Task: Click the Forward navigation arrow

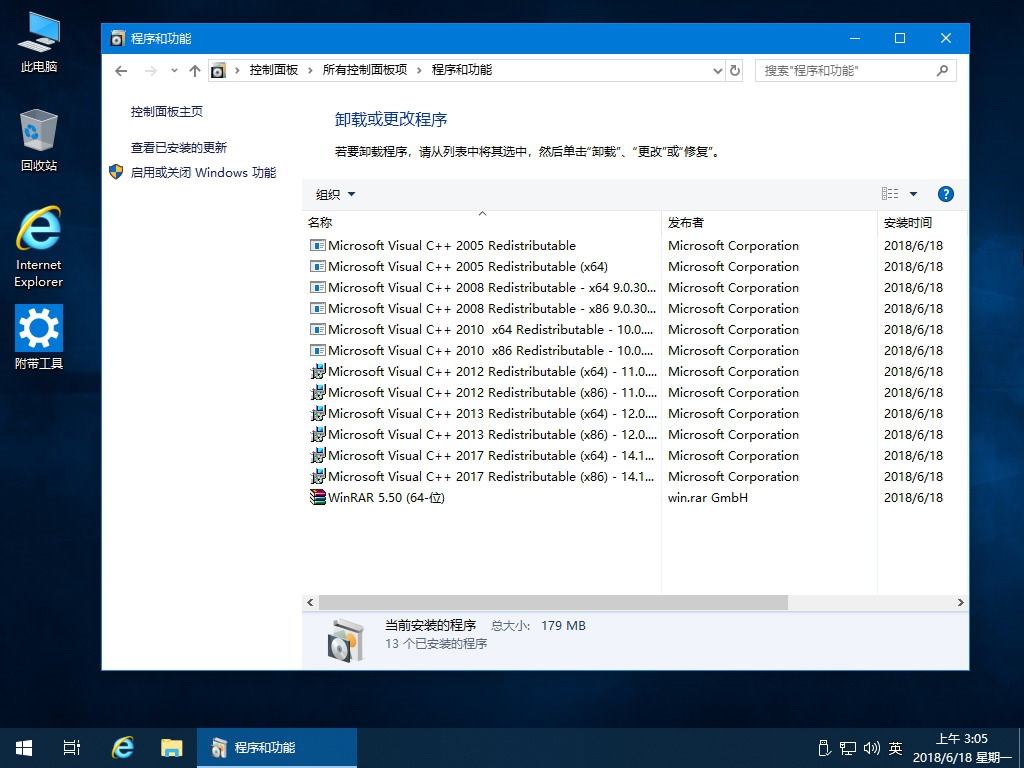Action: pyautogui.click(x=151, y=71)
